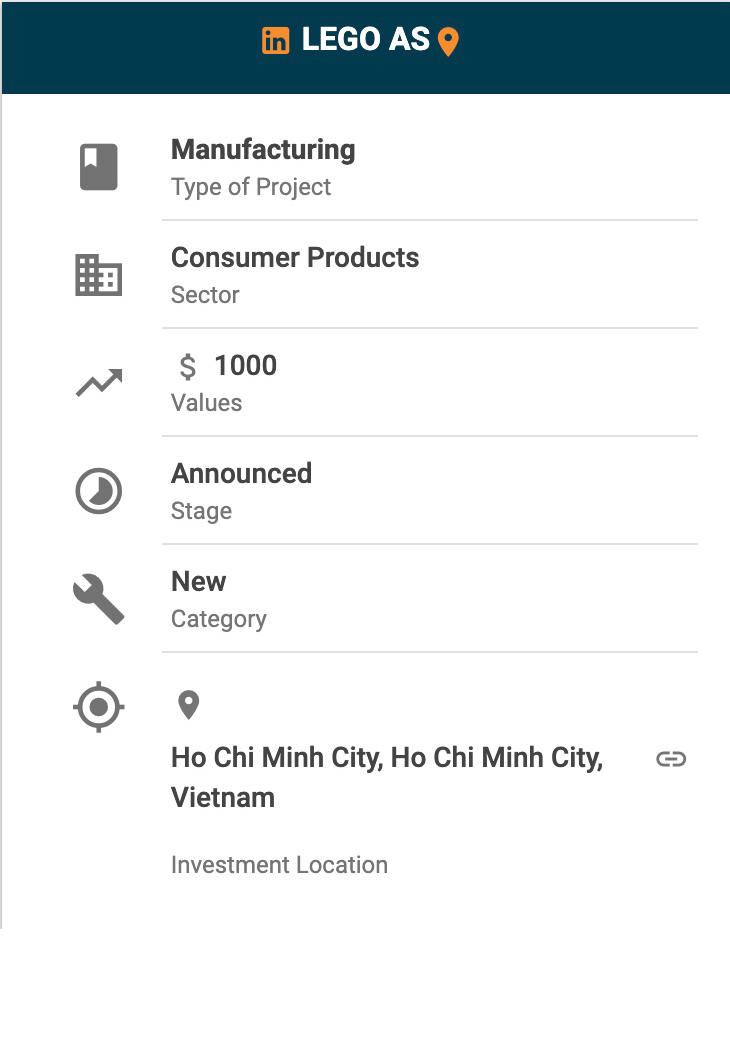The width and height of the screenshot is (730, 1050).
Task: Click the dollar sign currency symbol
Action: coord(187,367)
